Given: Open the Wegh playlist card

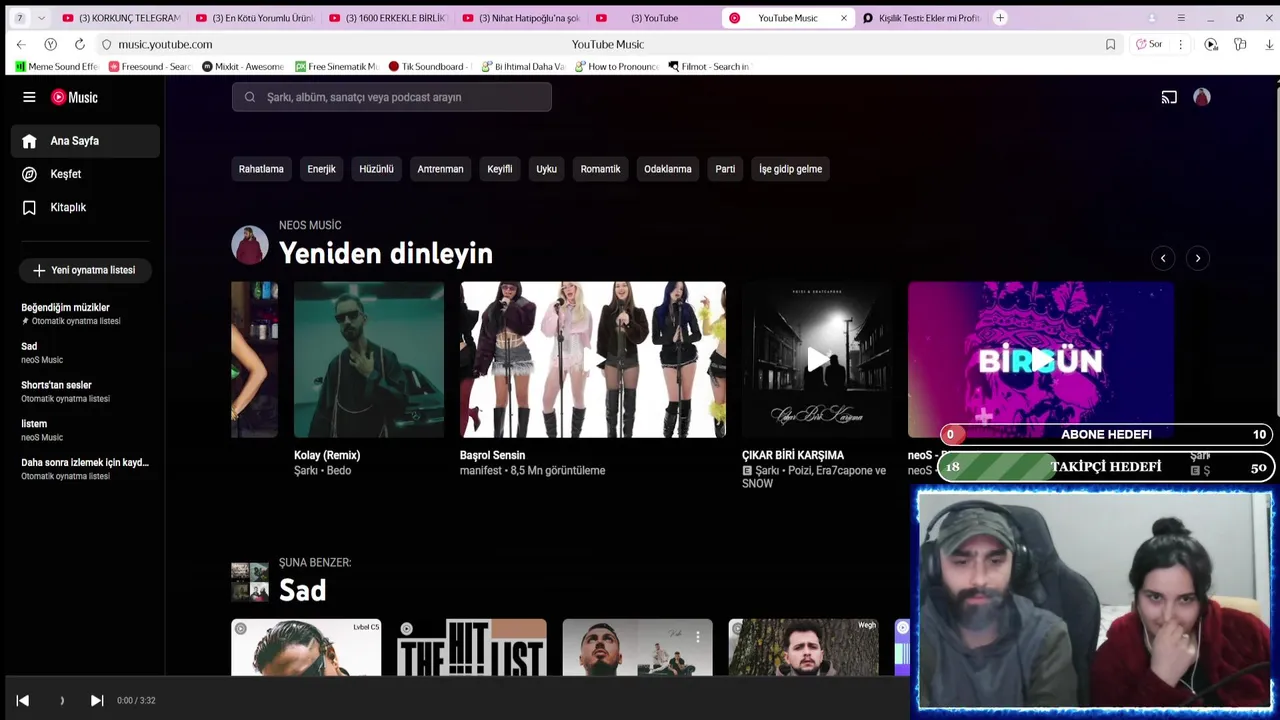Looking at the screenshot, I should click(x=803, y=647).
